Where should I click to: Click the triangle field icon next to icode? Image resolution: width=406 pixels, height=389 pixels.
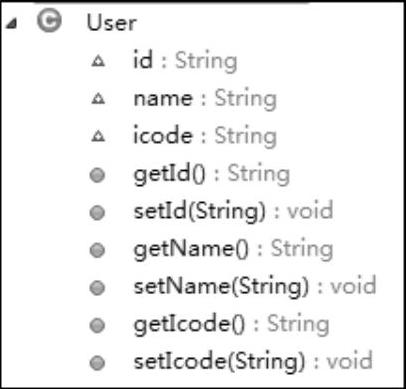[98, 136]
